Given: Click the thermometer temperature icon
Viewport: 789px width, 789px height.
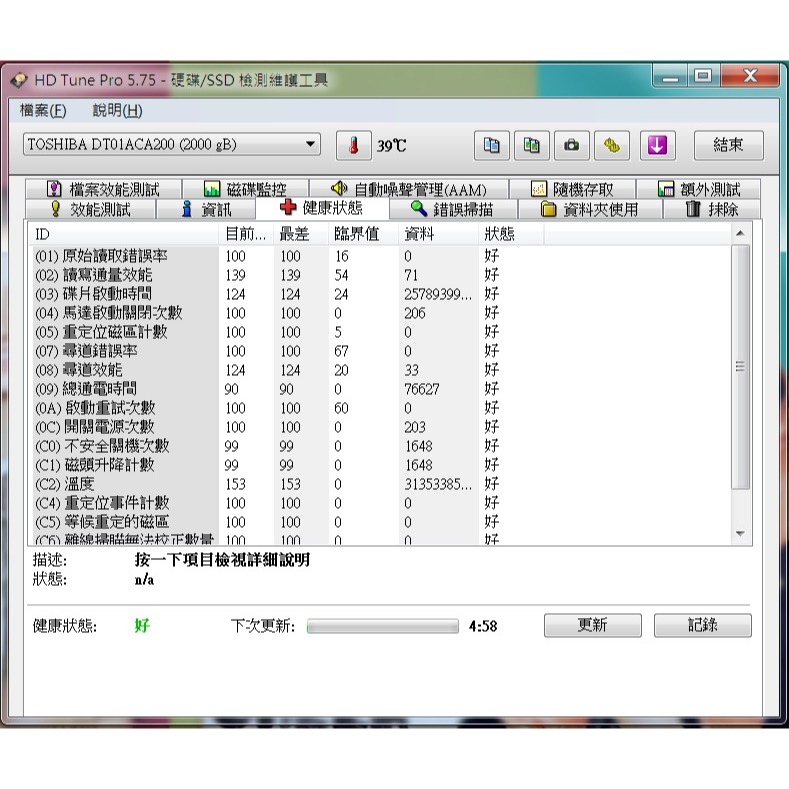Looking at the screenshot, I should pyautogui.click(x=354, y=145).
